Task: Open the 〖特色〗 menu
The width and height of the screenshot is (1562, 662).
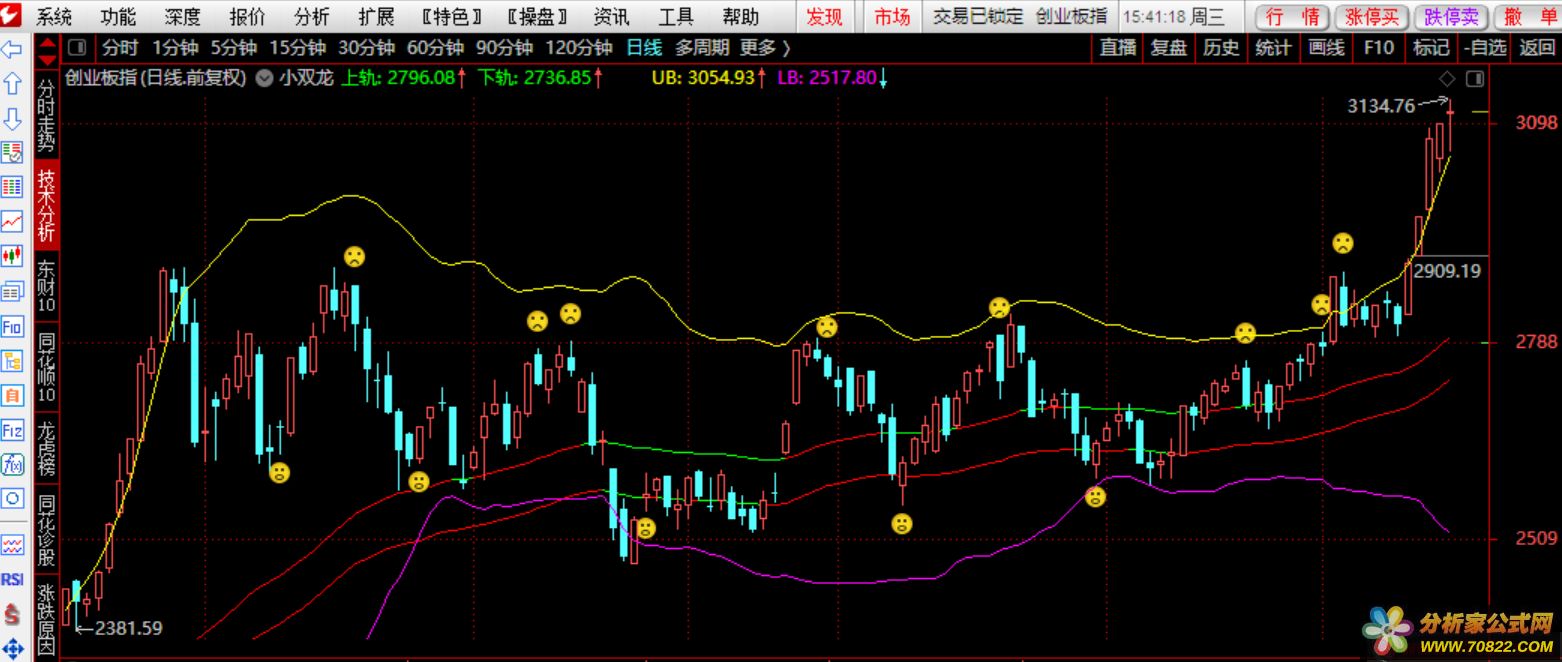Action: coord(452,16)
